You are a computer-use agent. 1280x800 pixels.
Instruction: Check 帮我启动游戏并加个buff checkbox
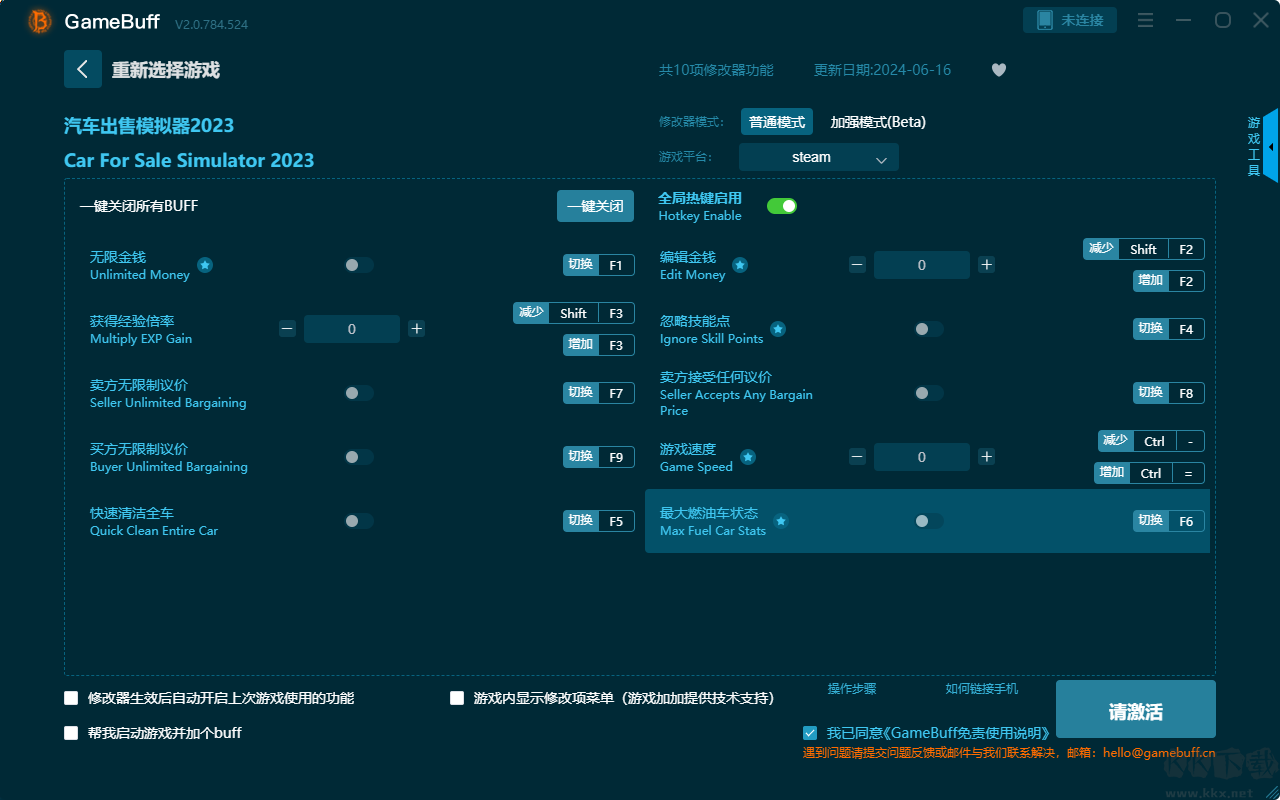pos(71,733)
